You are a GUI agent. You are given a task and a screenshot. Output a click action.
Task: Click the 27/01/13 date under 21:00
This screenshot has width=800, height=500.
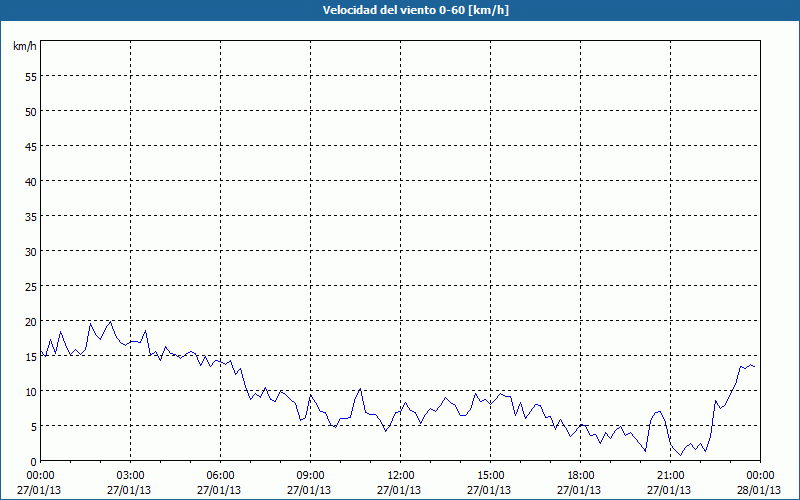pyautogui.click(x=669, y=490)
